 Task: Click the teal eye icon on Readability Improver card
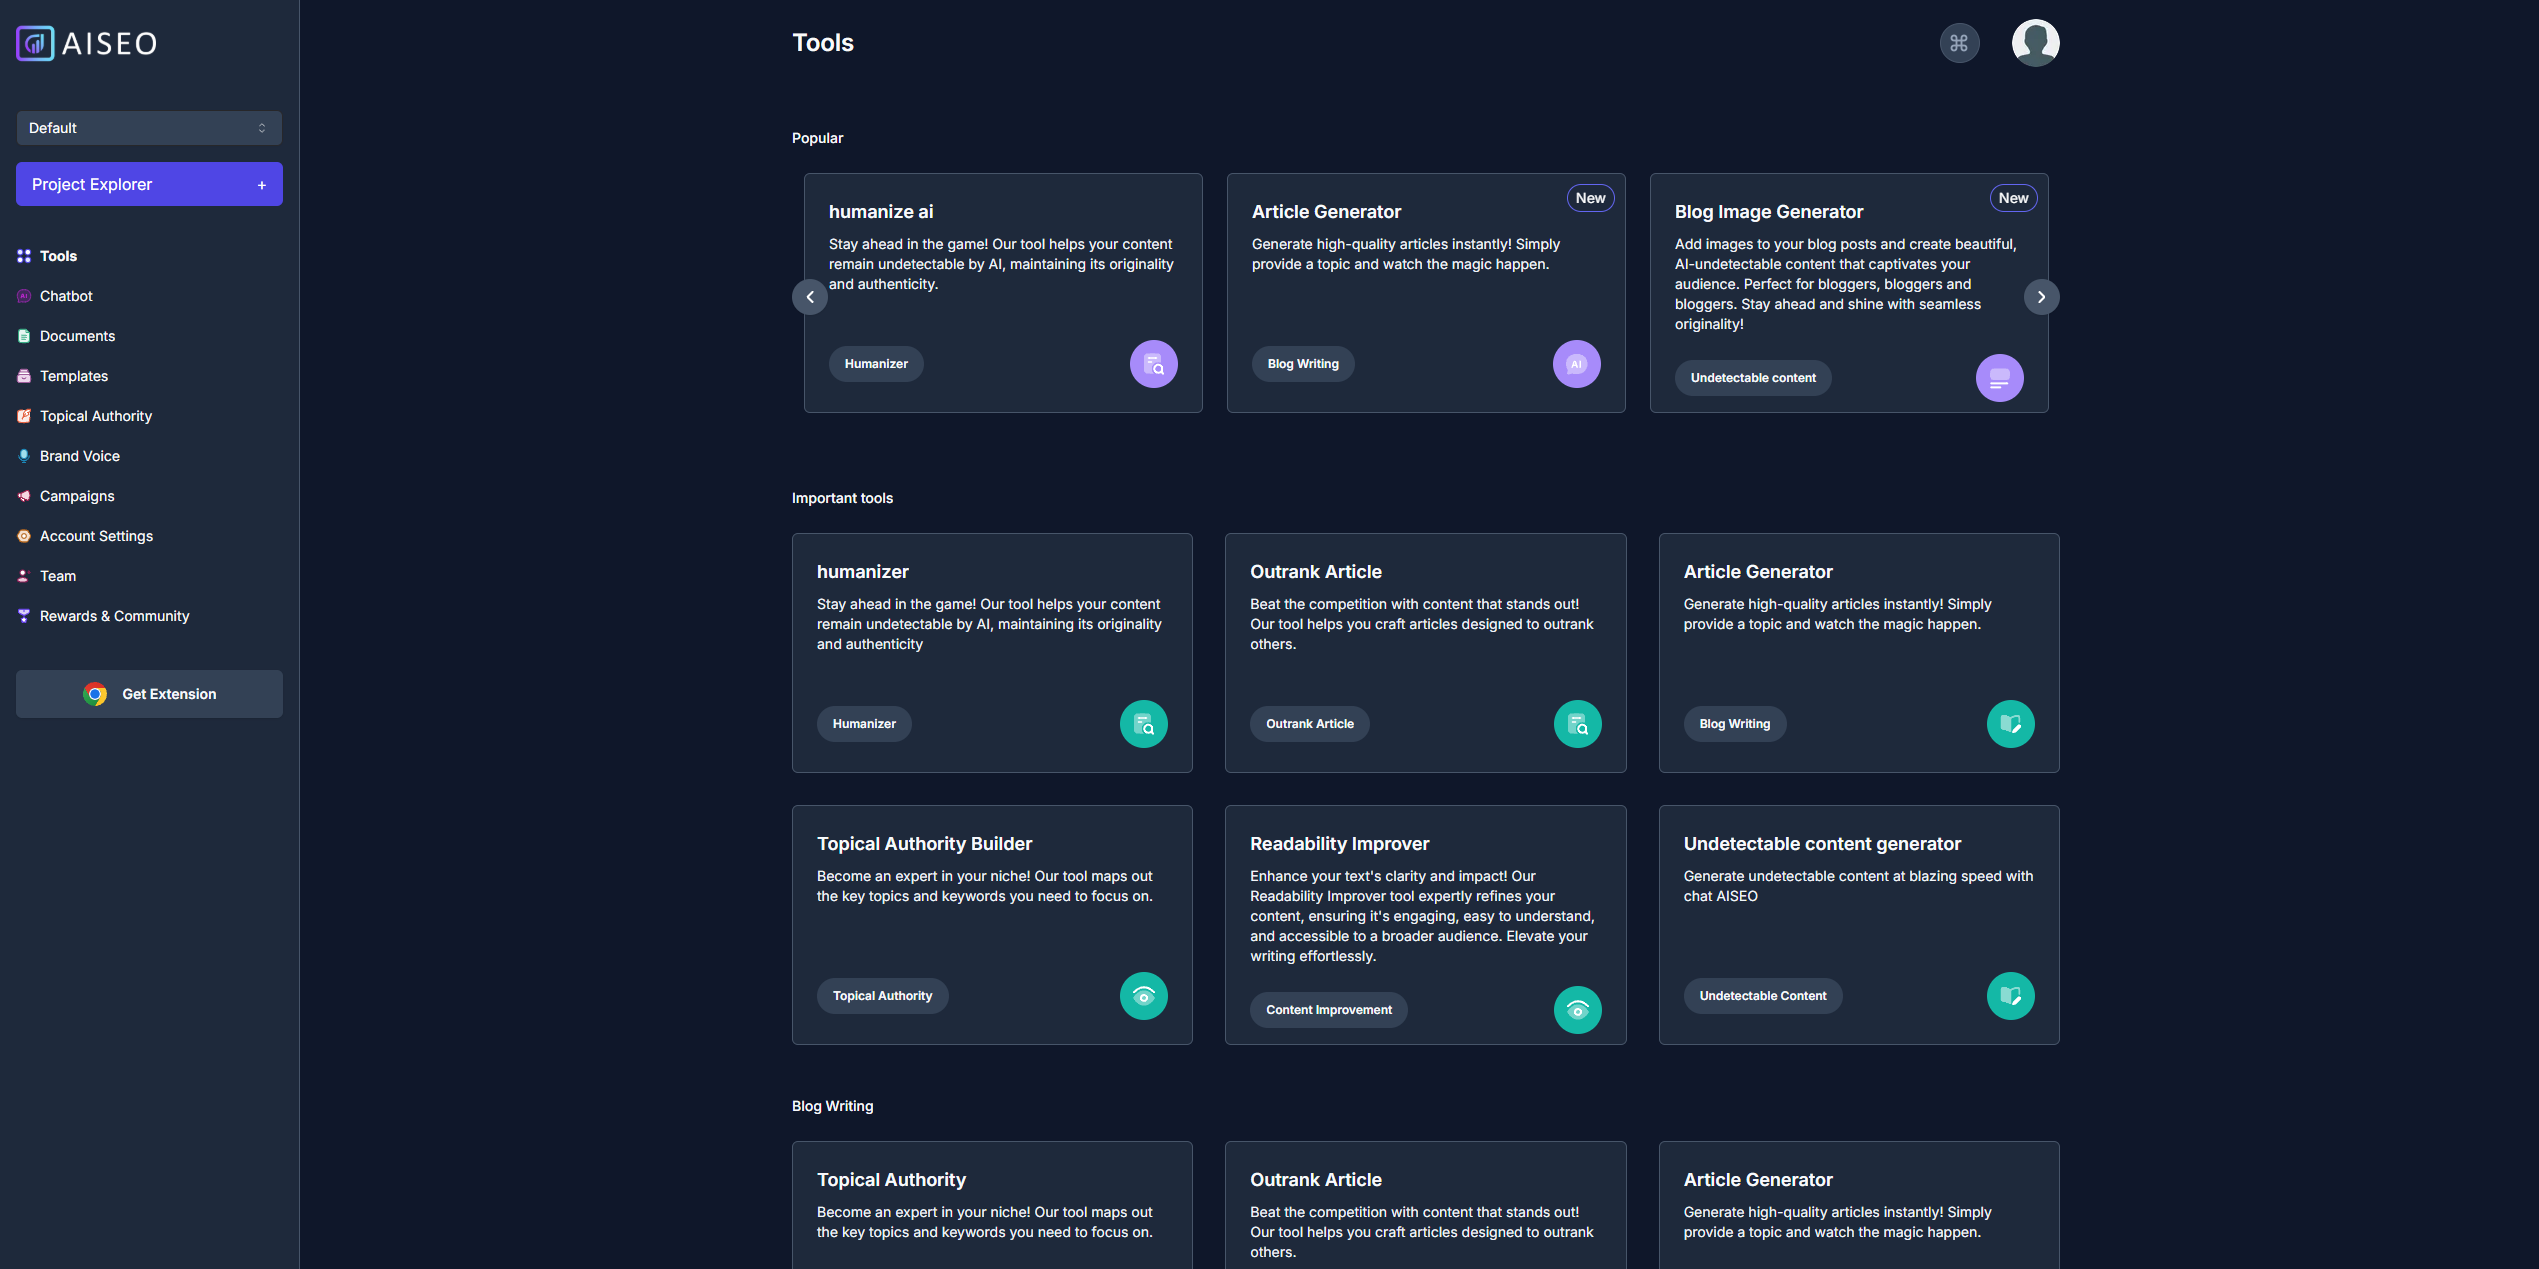1577,1010
